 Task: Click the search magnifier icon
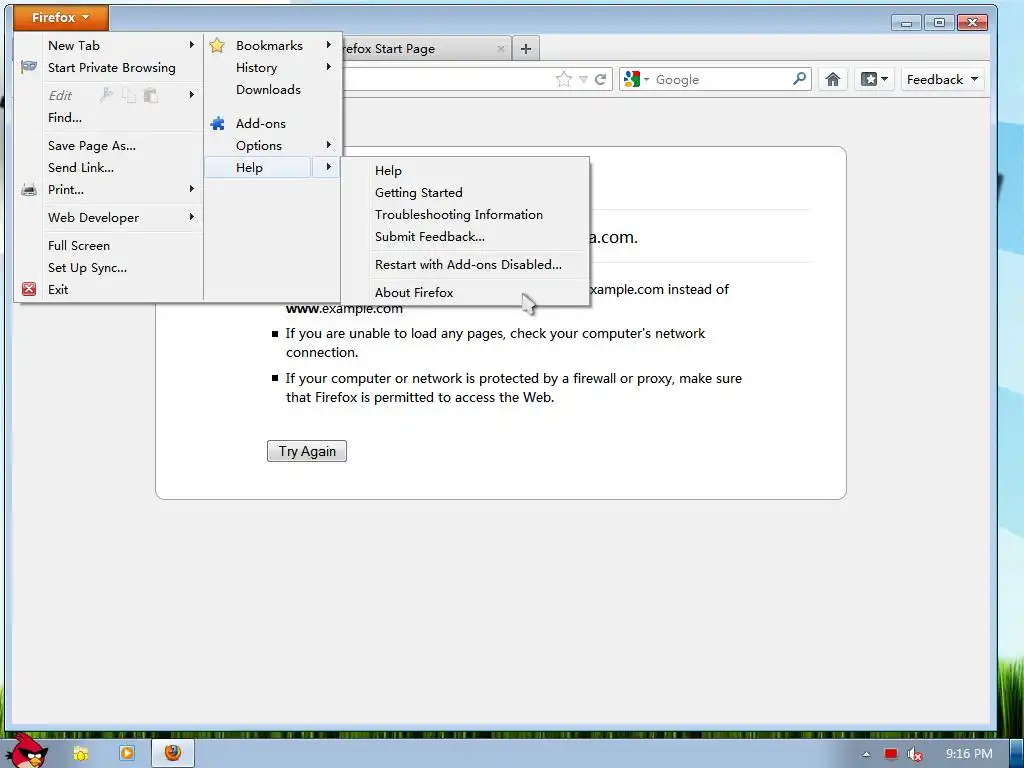coord(799,79)
